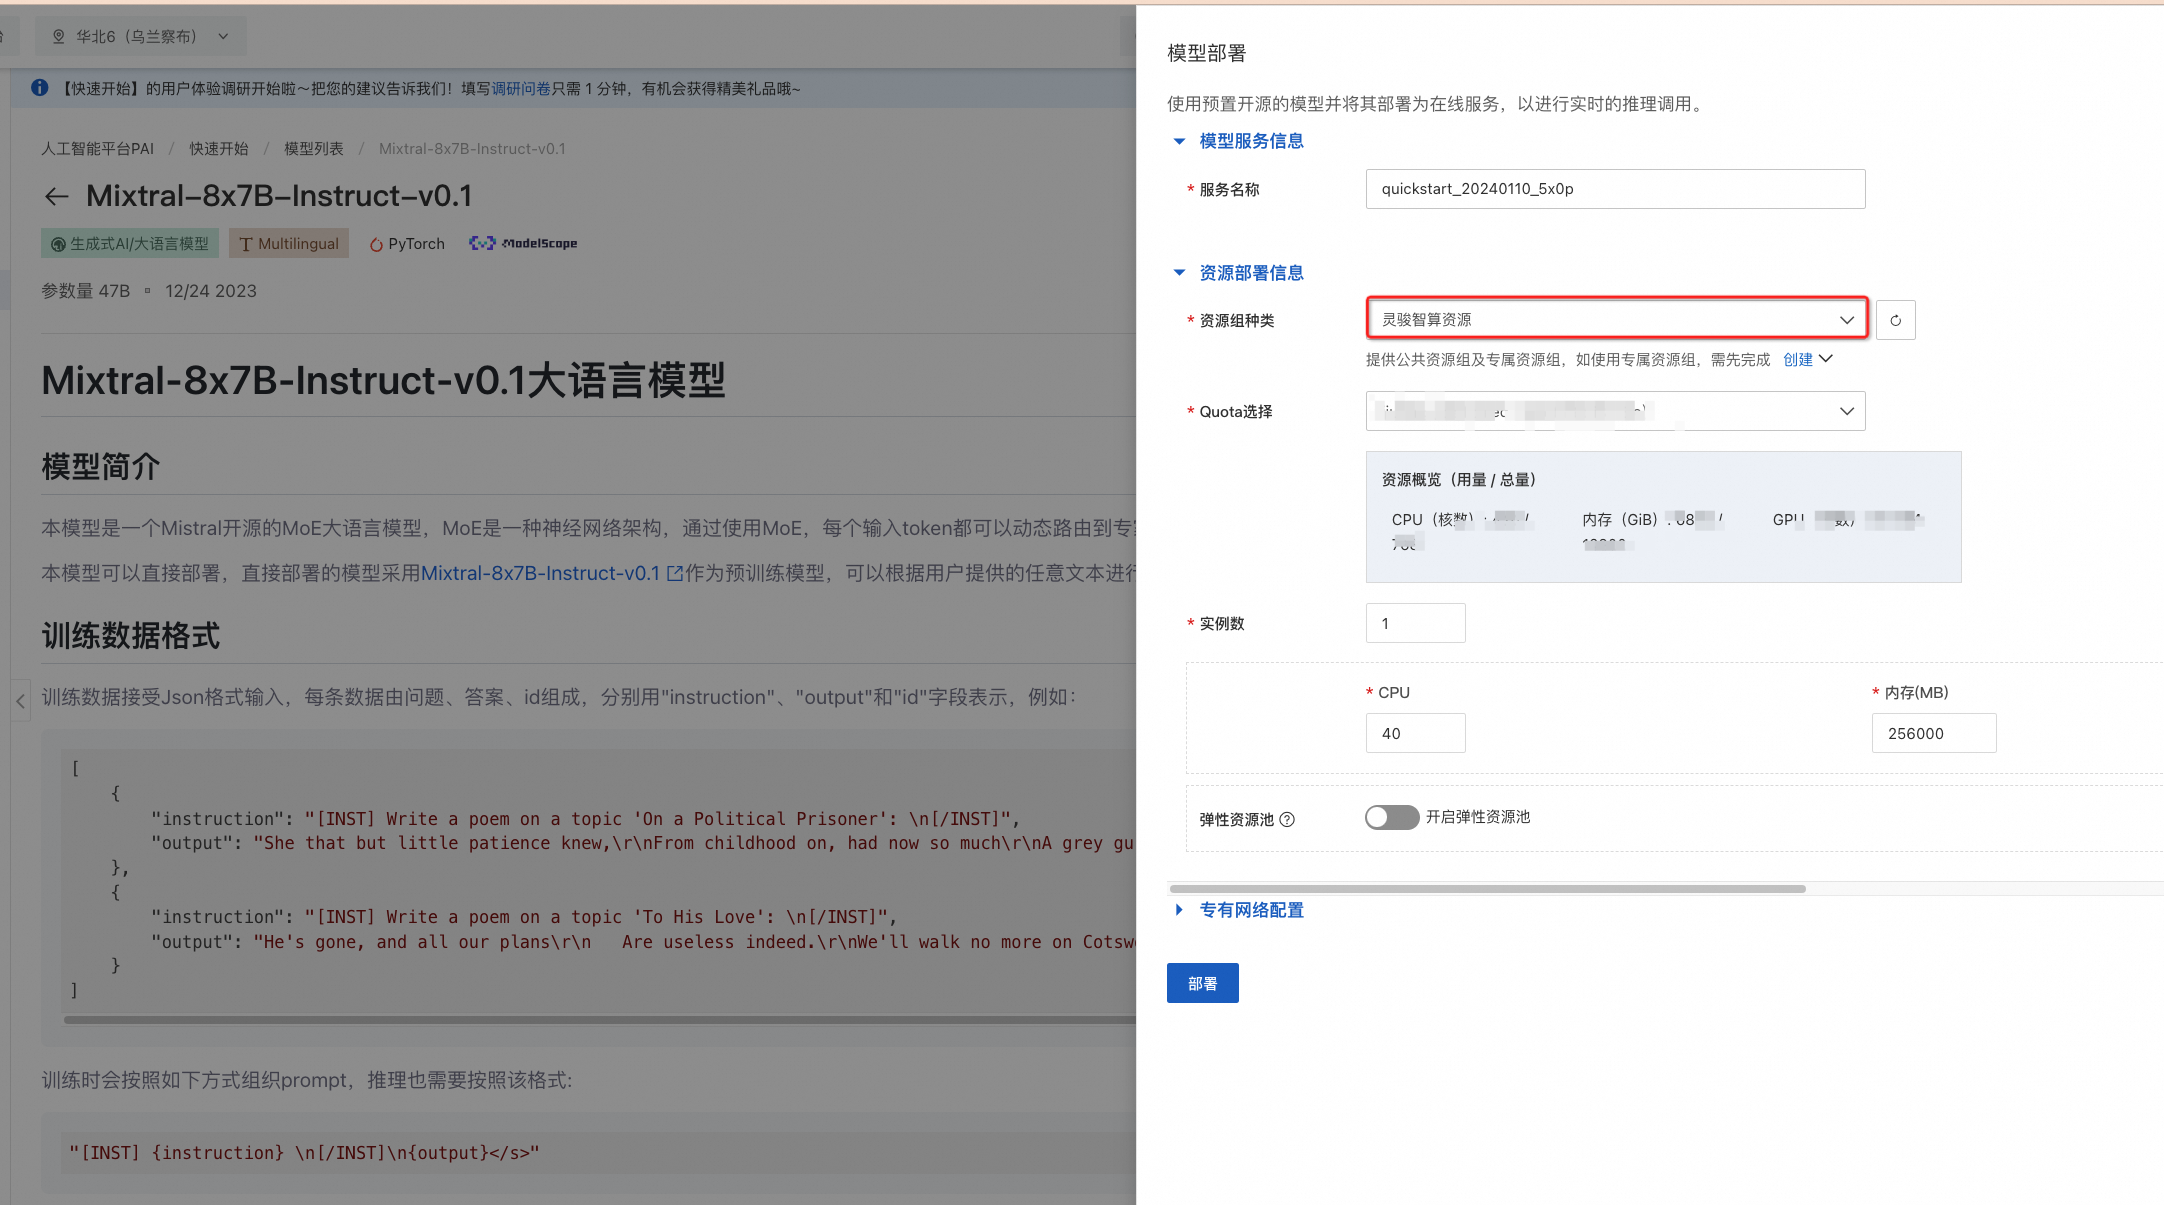Click the 生成式AI/大语言模型 tag
The image size is (2164, 1205).
[x=130, y=244]
